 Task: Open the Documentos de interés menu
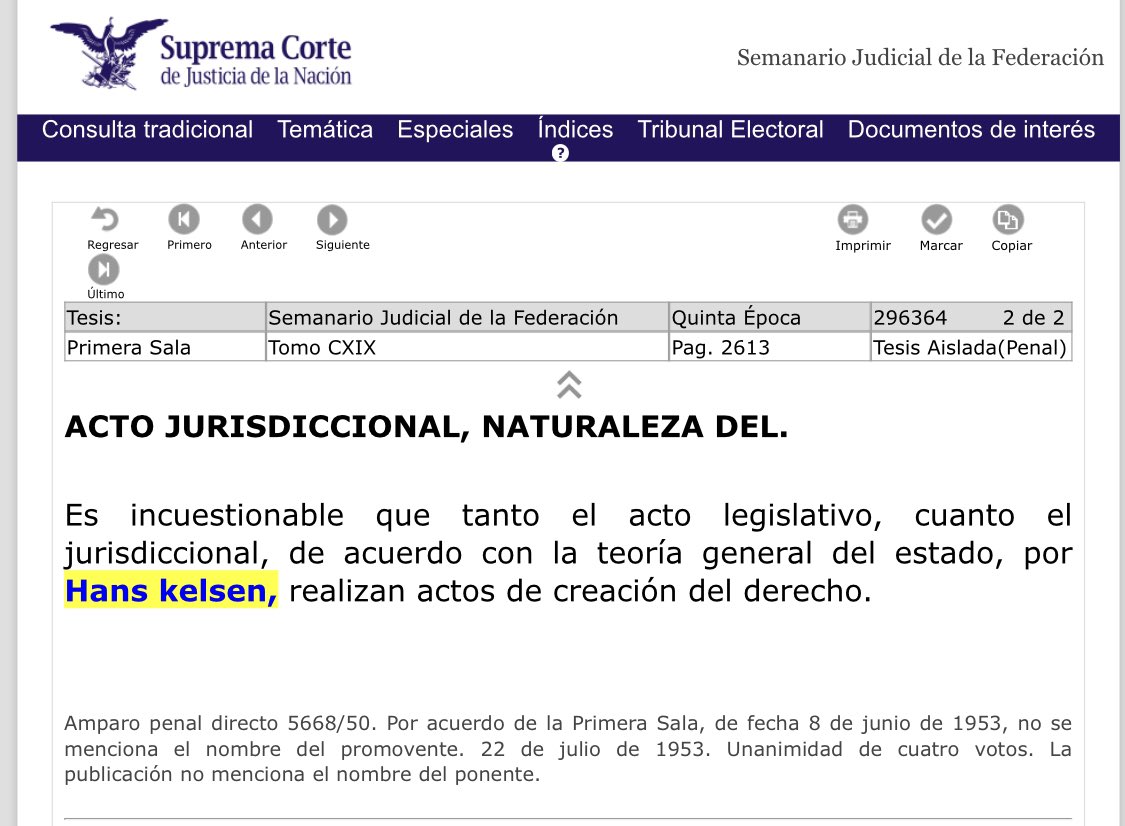[971, 129]
